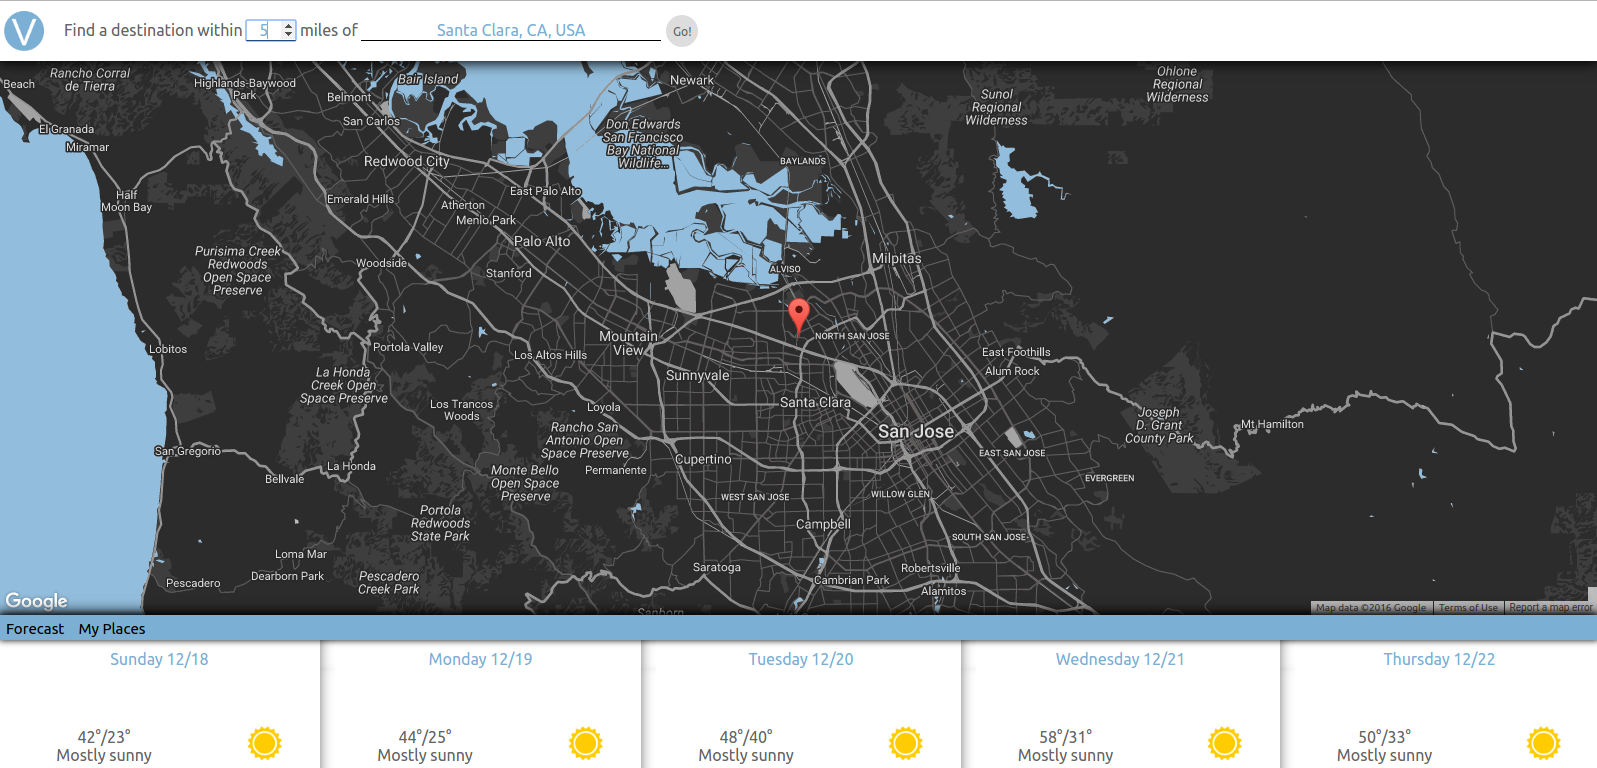The width and height of the screenshot is (1597, 768).
Task: Select the Wednesday 12/21 forecast heading
Action: coord(1120,659)
